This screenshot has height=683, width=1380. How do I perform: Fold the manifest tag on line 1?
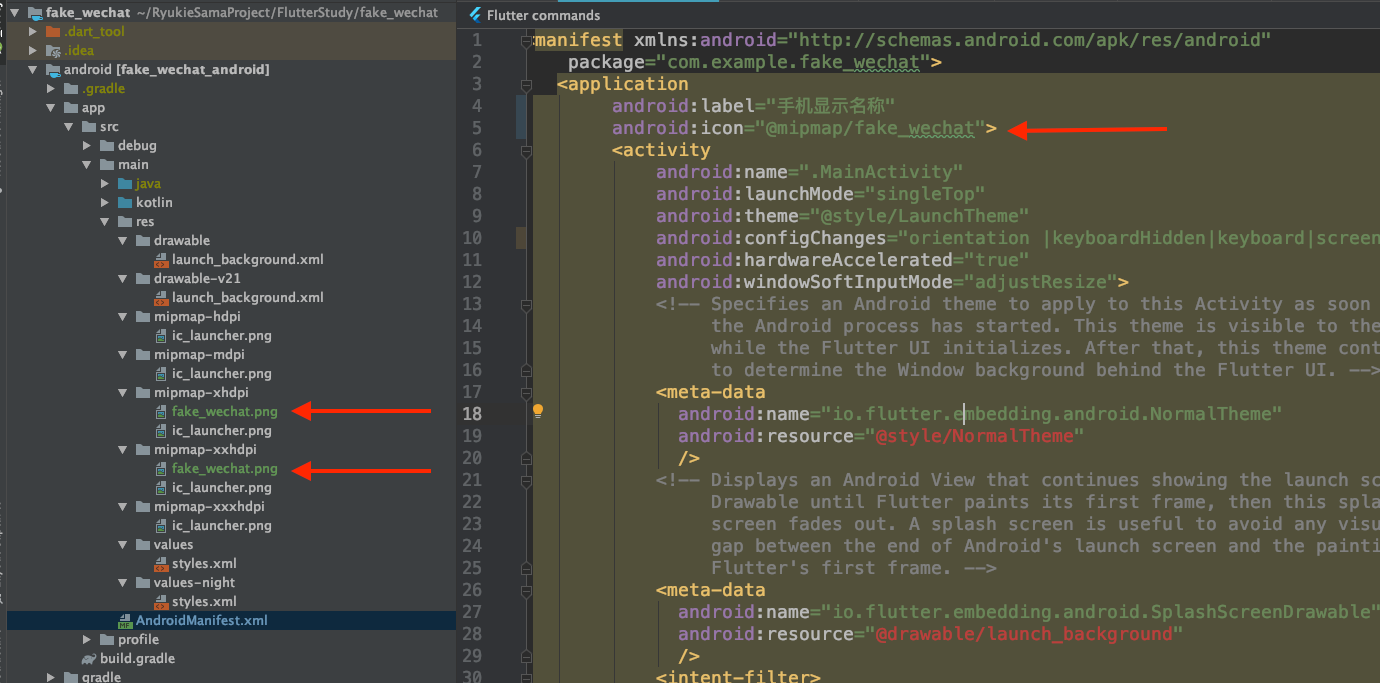(x=526, y=41)
